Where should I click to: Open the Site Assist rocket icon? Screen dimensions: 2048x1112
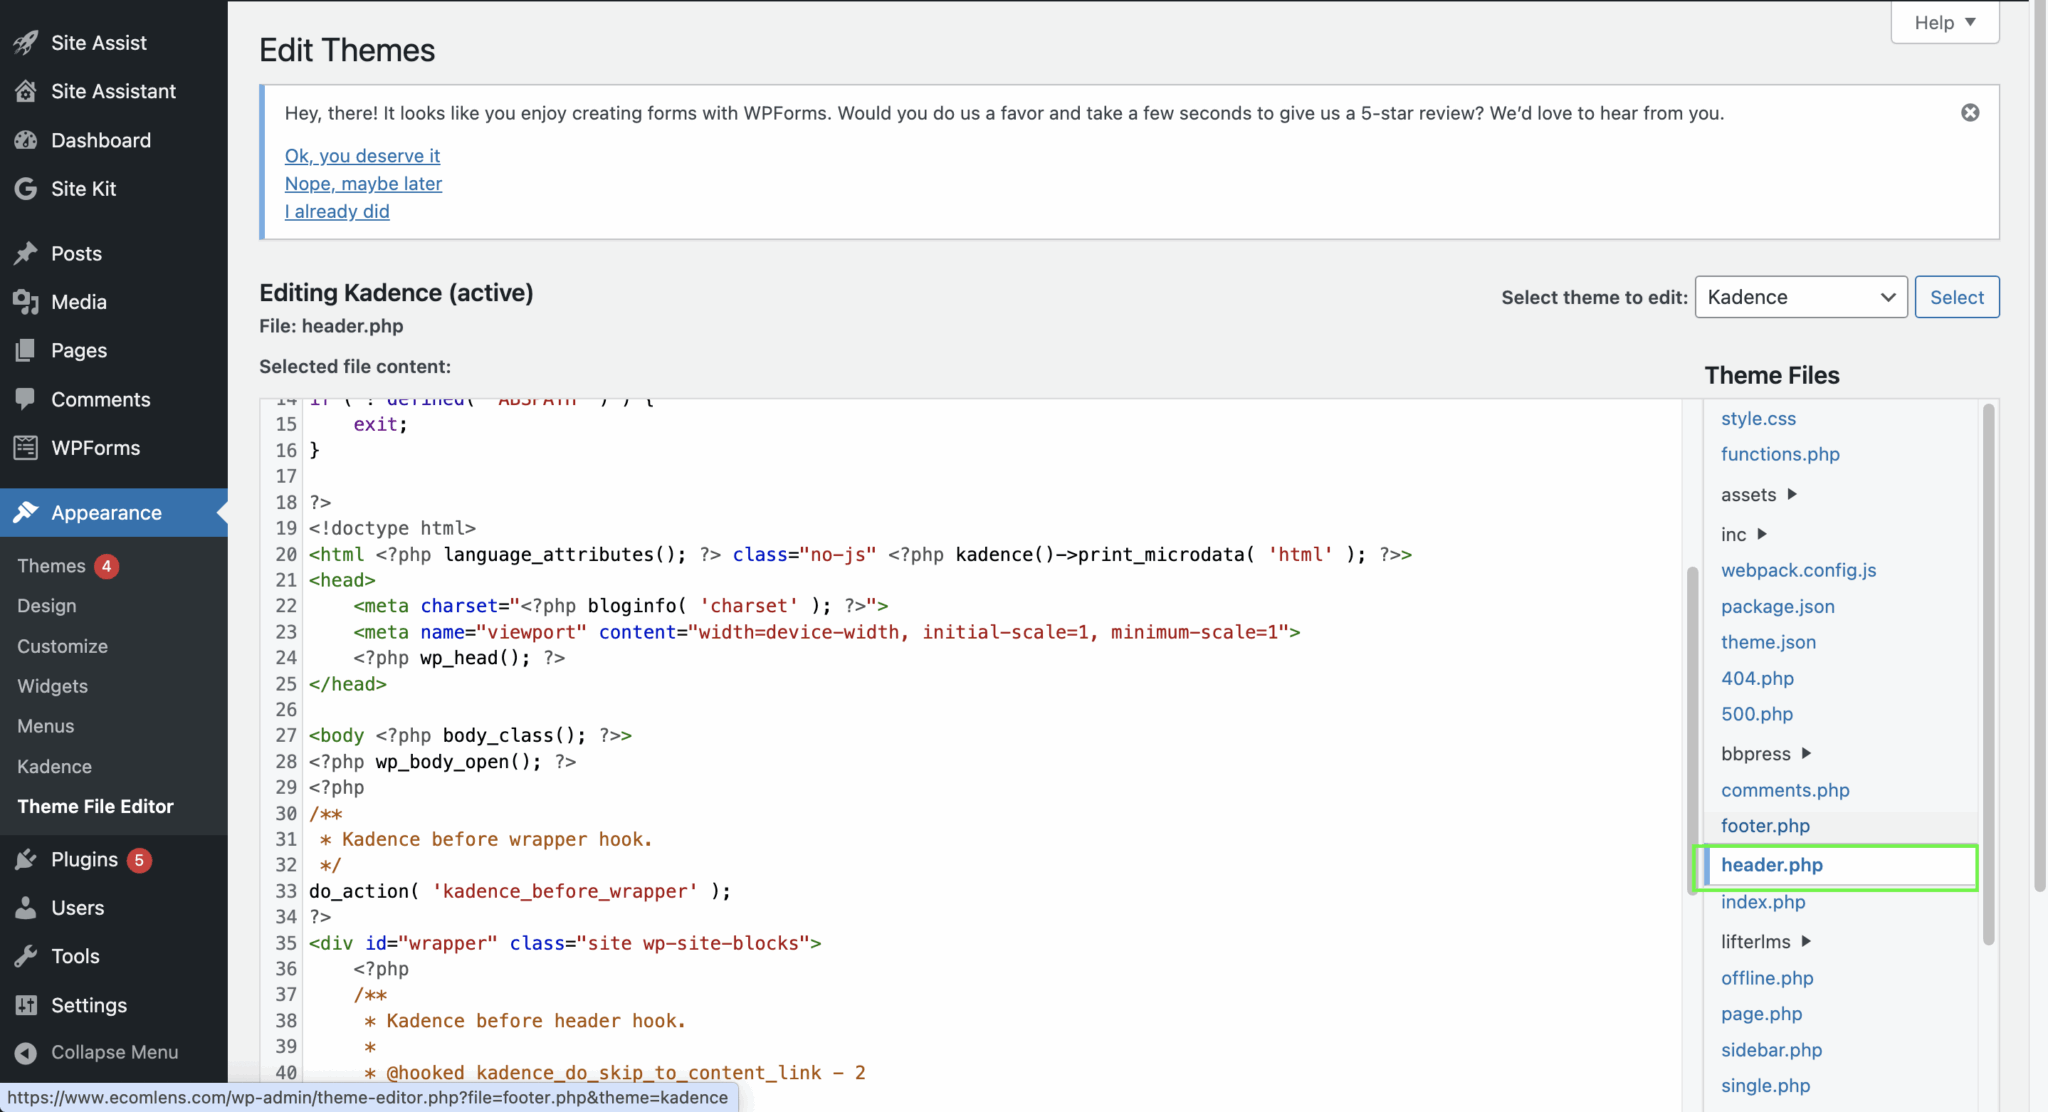click(x=26, y=42)
